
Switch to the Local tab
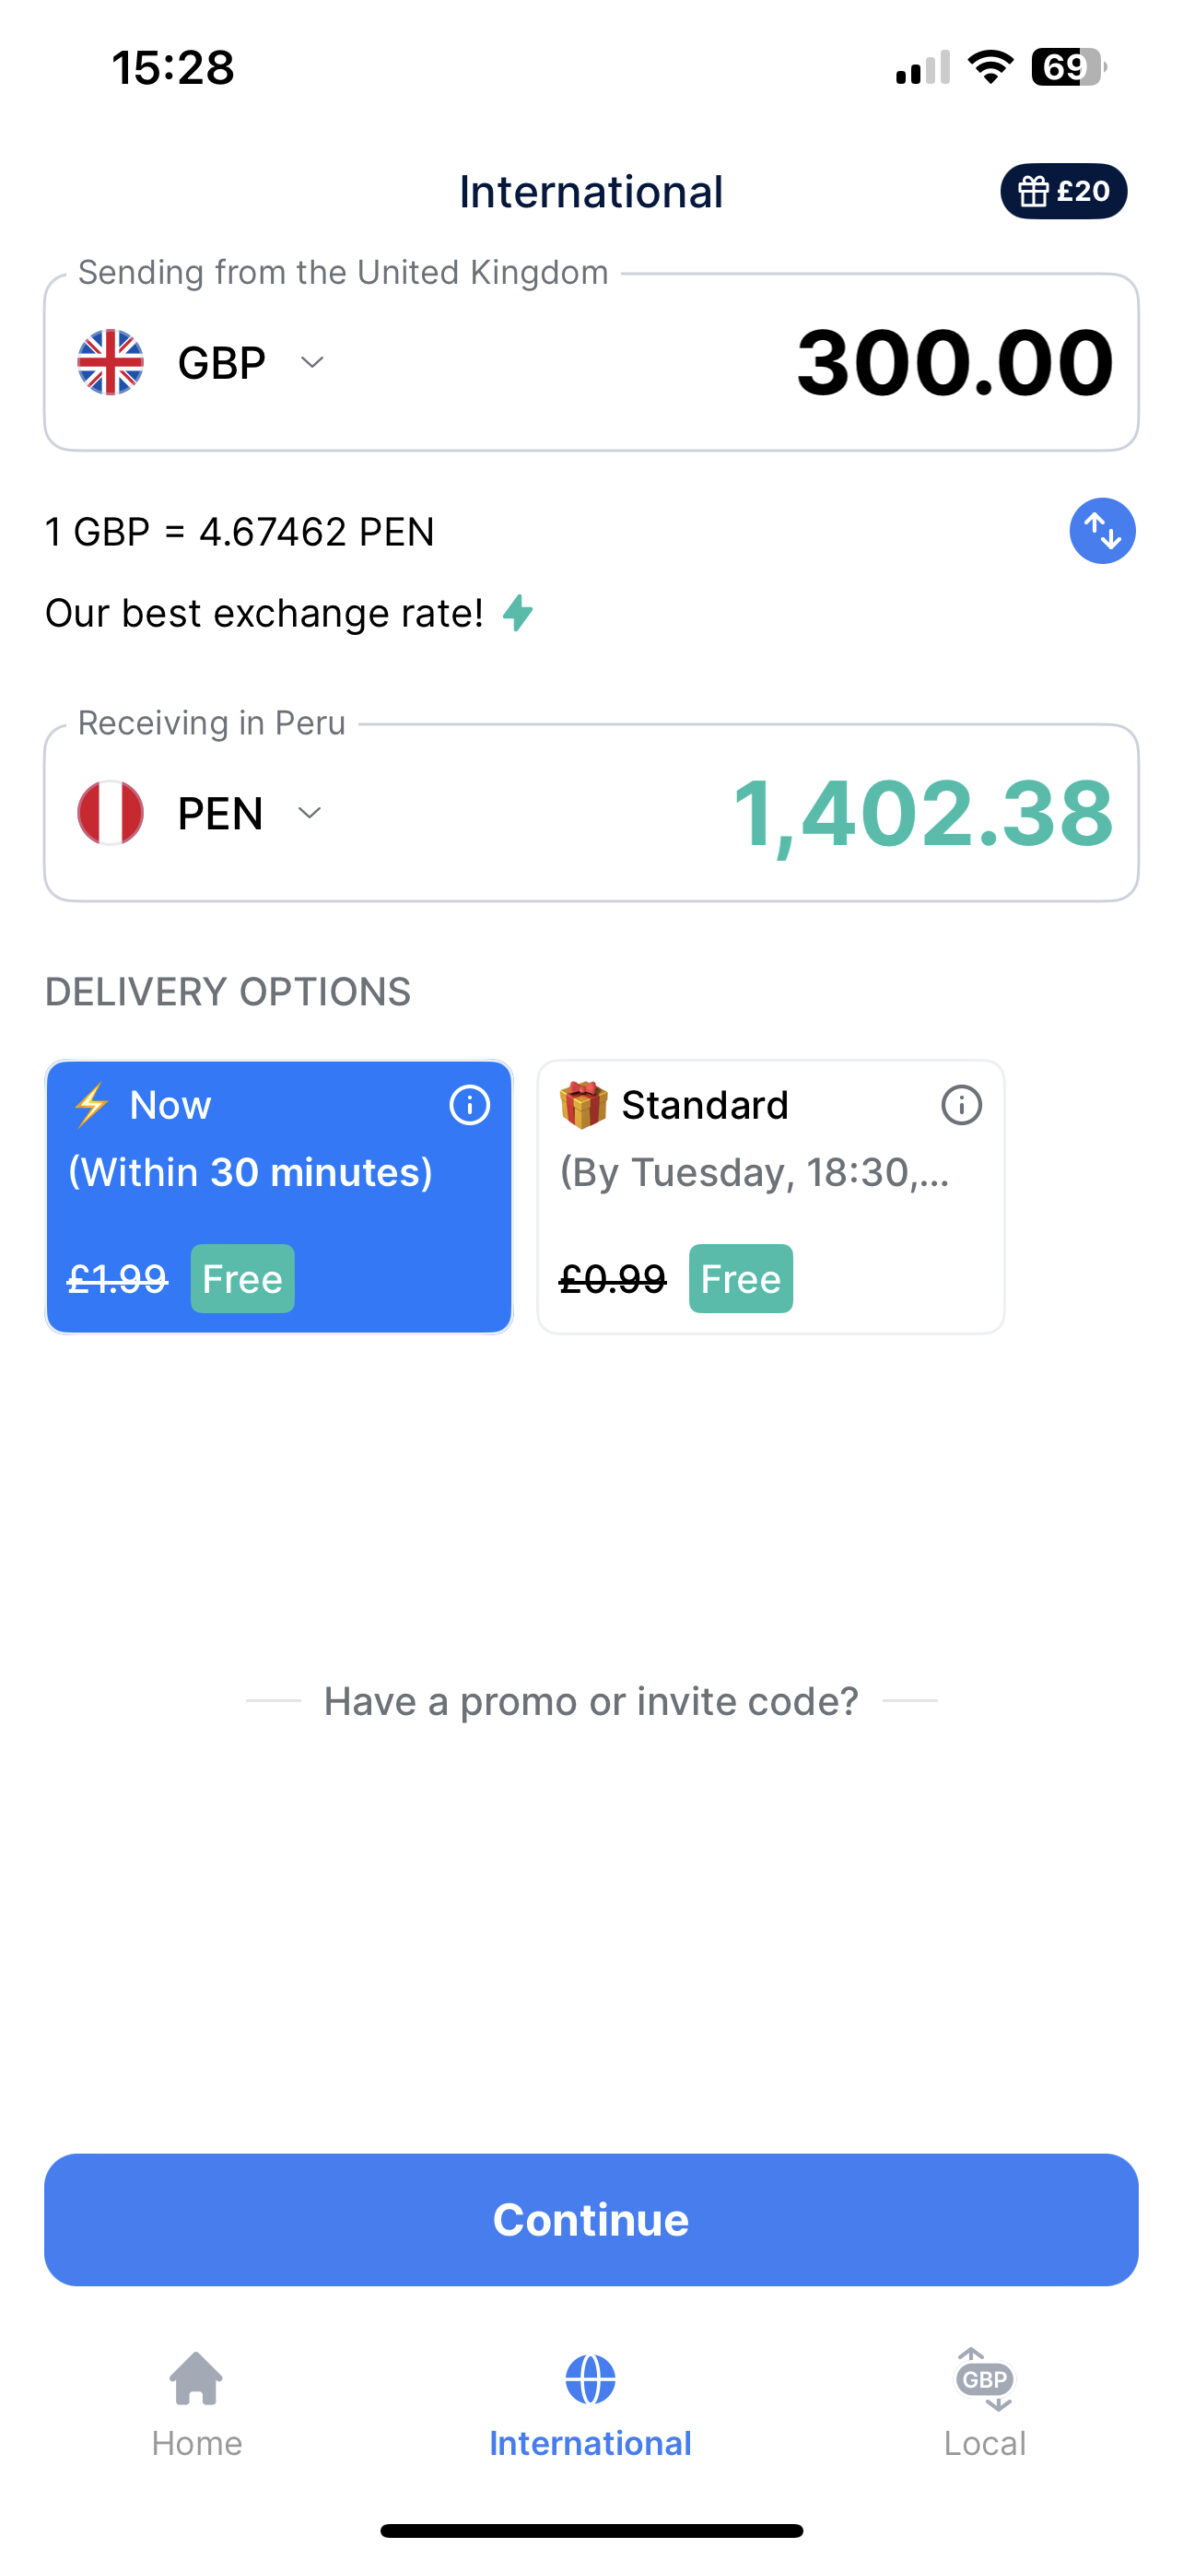(x=984, y=2402)
